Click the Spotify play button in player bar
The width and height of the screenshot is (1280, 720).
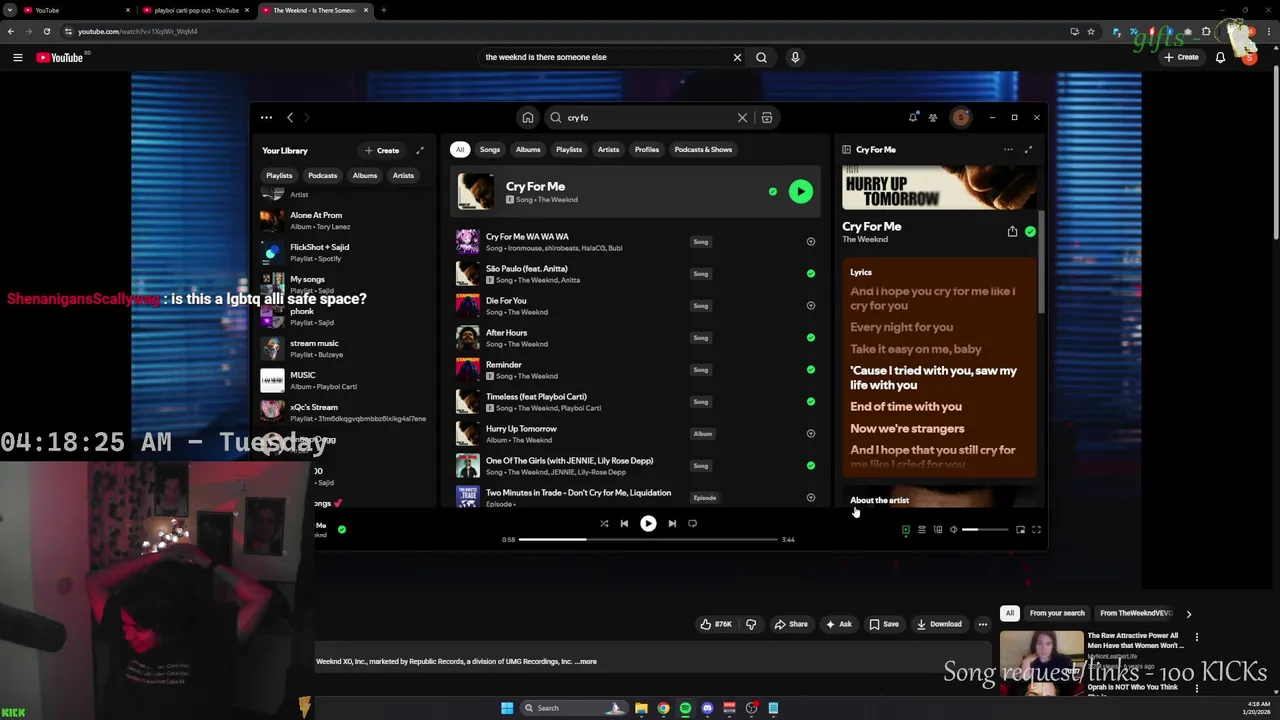click(x=648, y=523)
